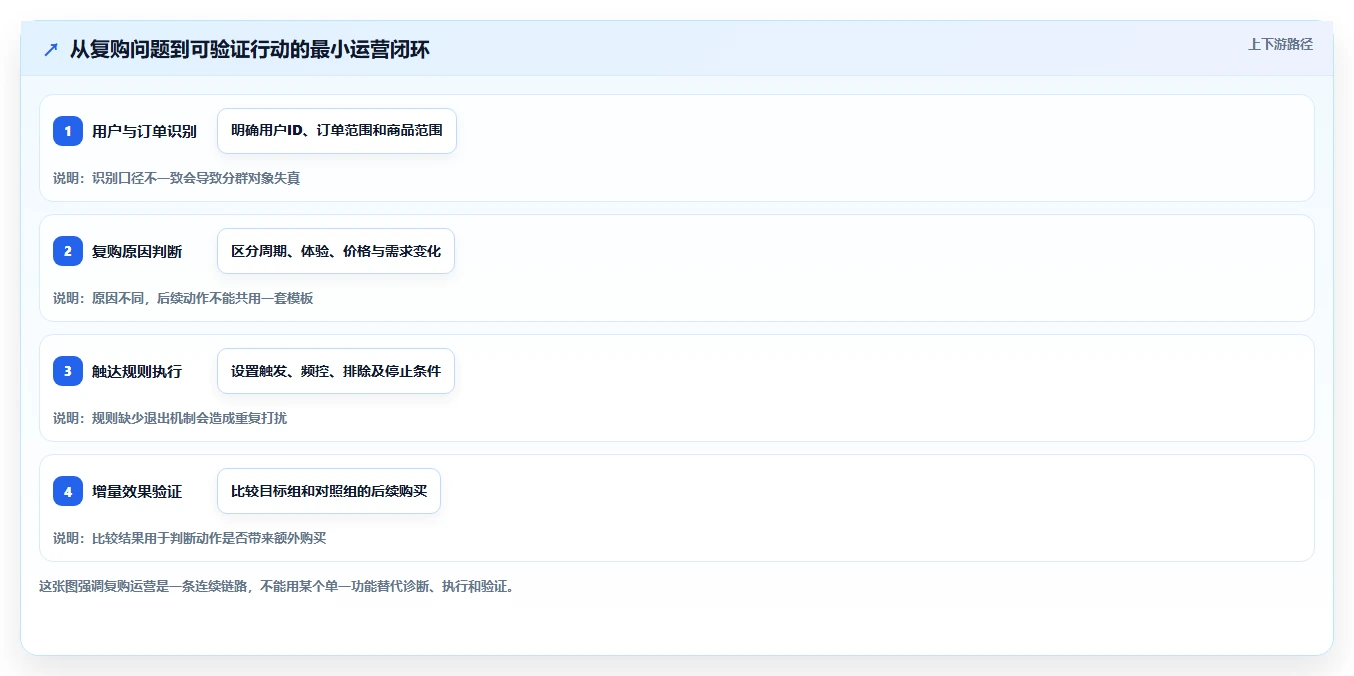Click the 上下游路径 label
This screenshot has width=1354, height=676.
[x=1280, y=44]
